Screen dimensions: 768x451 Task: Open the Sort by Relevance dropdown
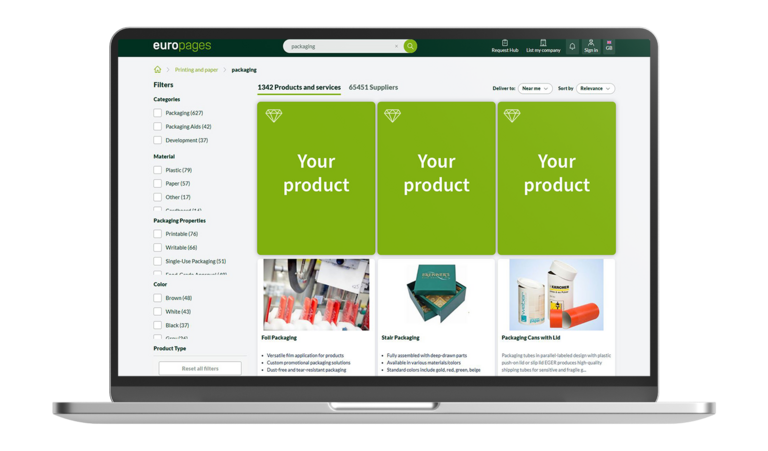click(595, 88)
